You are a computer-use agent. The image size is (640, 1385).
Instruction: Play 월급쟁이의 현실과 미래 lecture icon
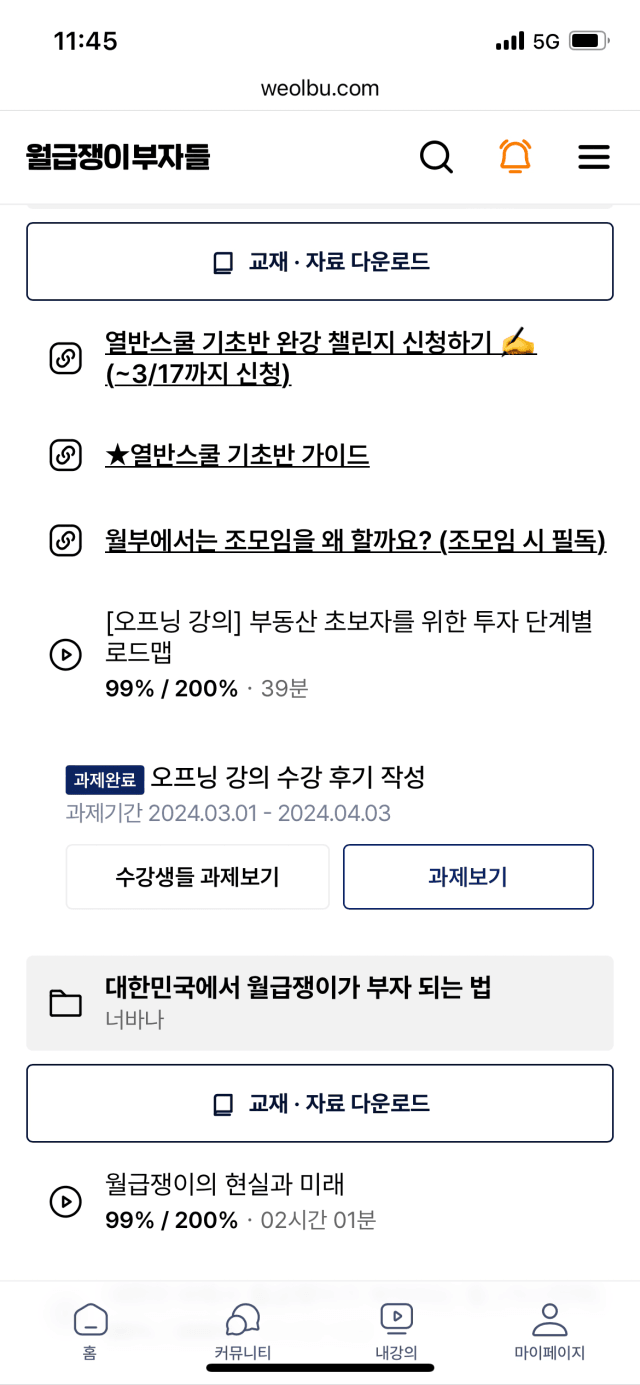point(65,1201)
